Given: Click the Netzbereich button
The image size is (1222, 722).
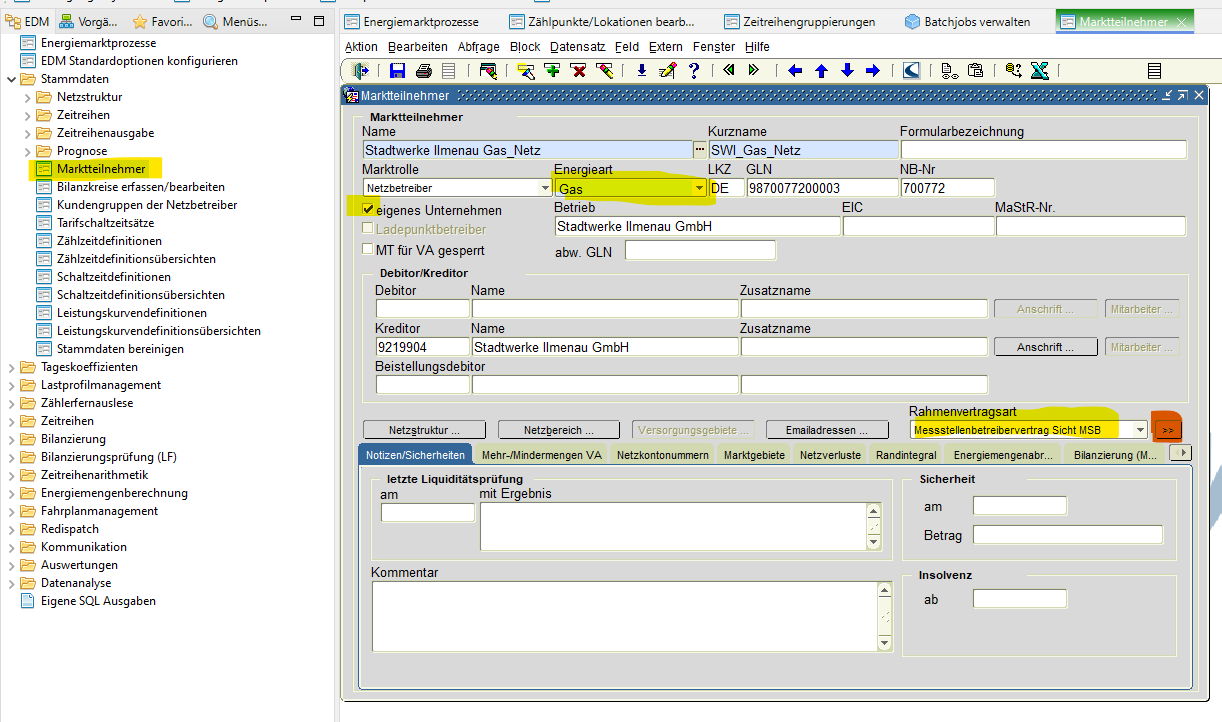Looking at the screenshot, I should click(x=559, y=430).
